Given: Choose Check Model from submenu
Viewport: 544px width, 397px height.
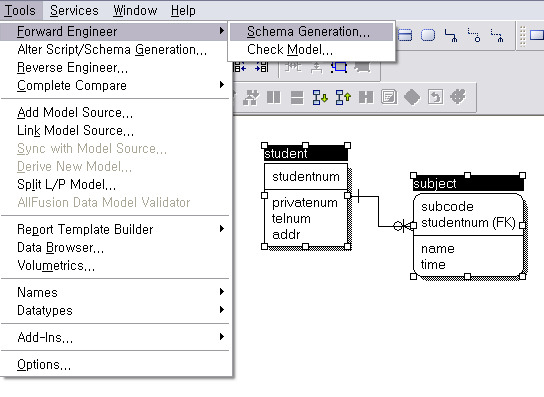Looking at the screenshot, I should pos(311,50).
